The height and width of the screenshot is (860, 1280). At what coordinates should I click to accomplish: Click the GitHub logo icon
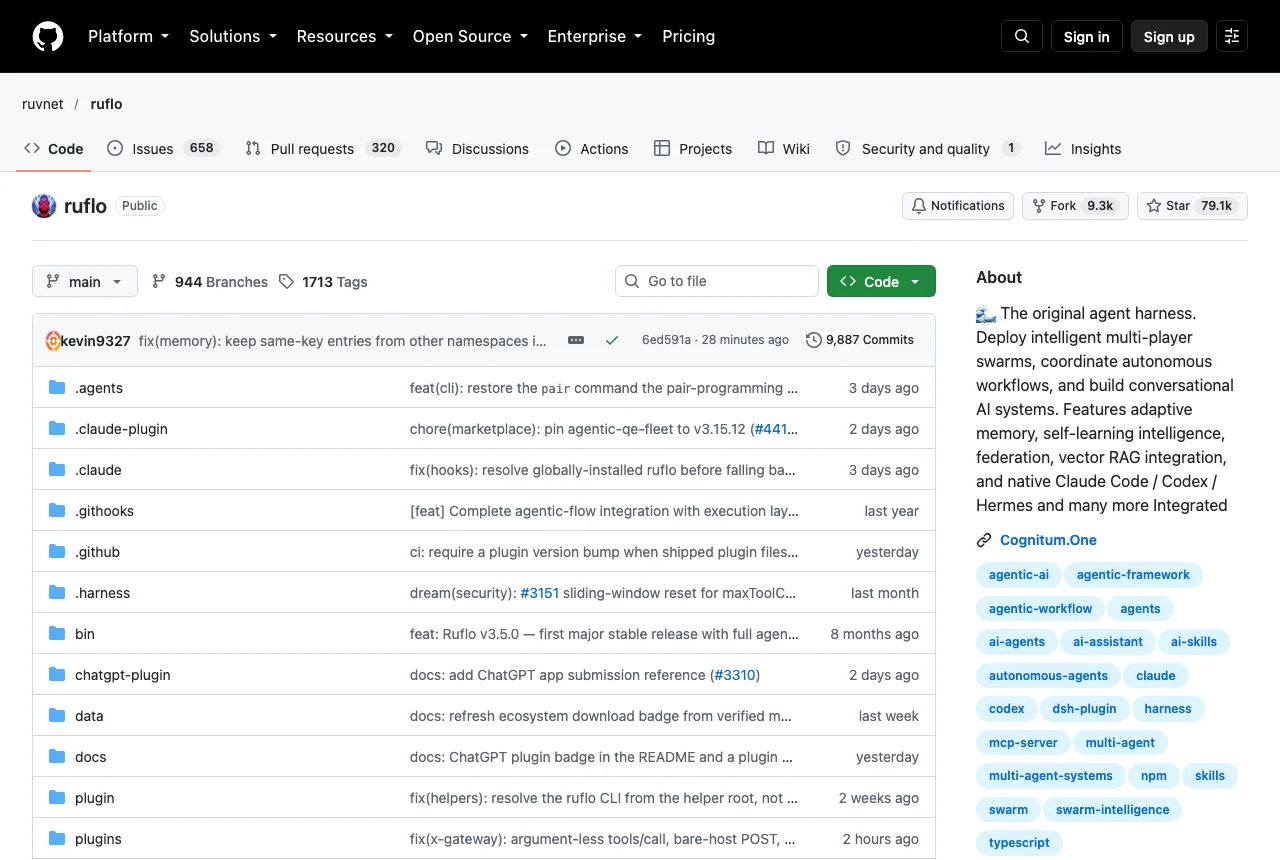[48, 36]
